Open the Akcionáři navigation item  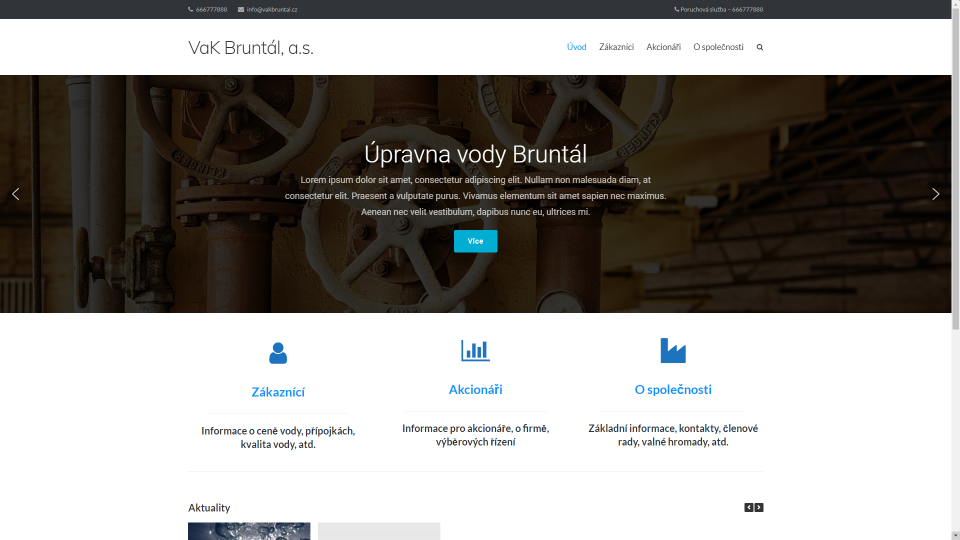point(663,47)
